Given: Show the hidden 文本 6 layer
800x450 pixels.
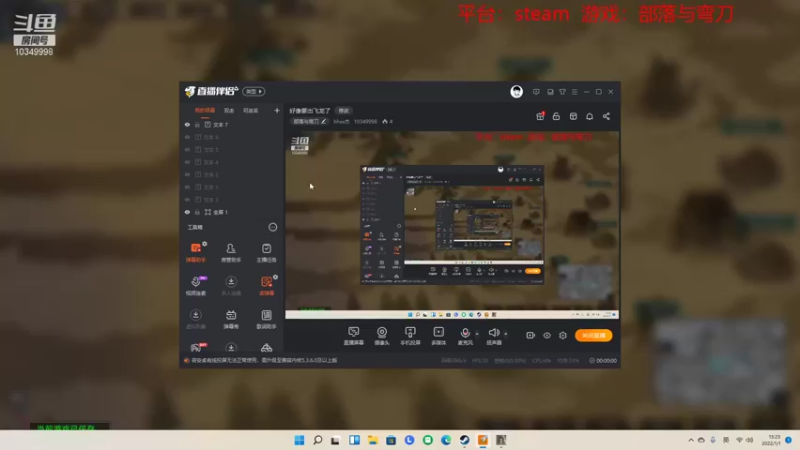Looking at the screenshot, I should [x=187, y=137].
